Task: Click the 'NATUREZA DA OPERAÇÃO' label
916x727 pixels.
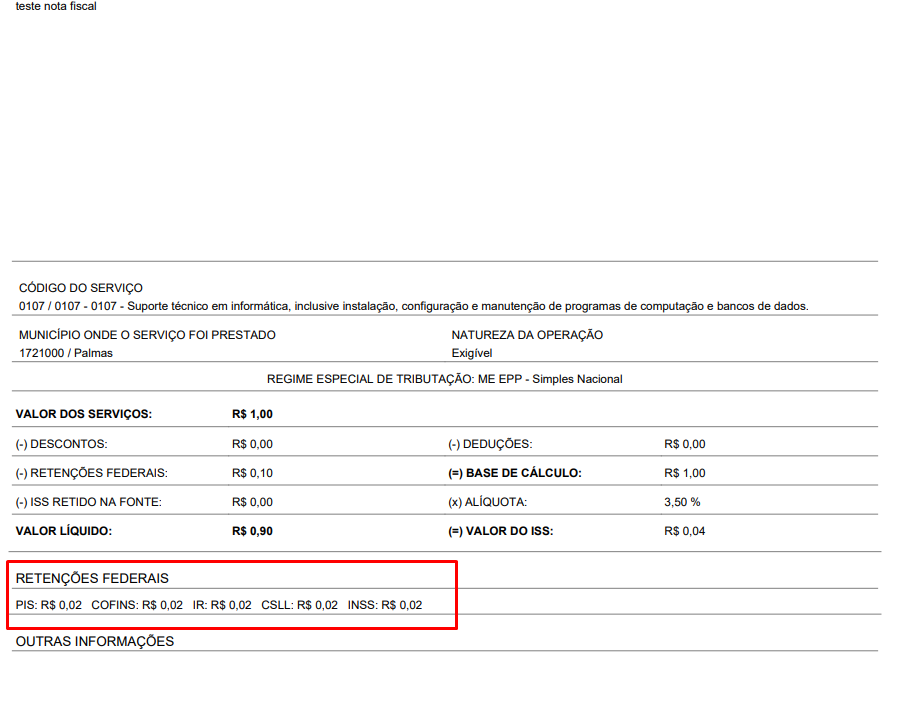Action: (x=527, y=335)
